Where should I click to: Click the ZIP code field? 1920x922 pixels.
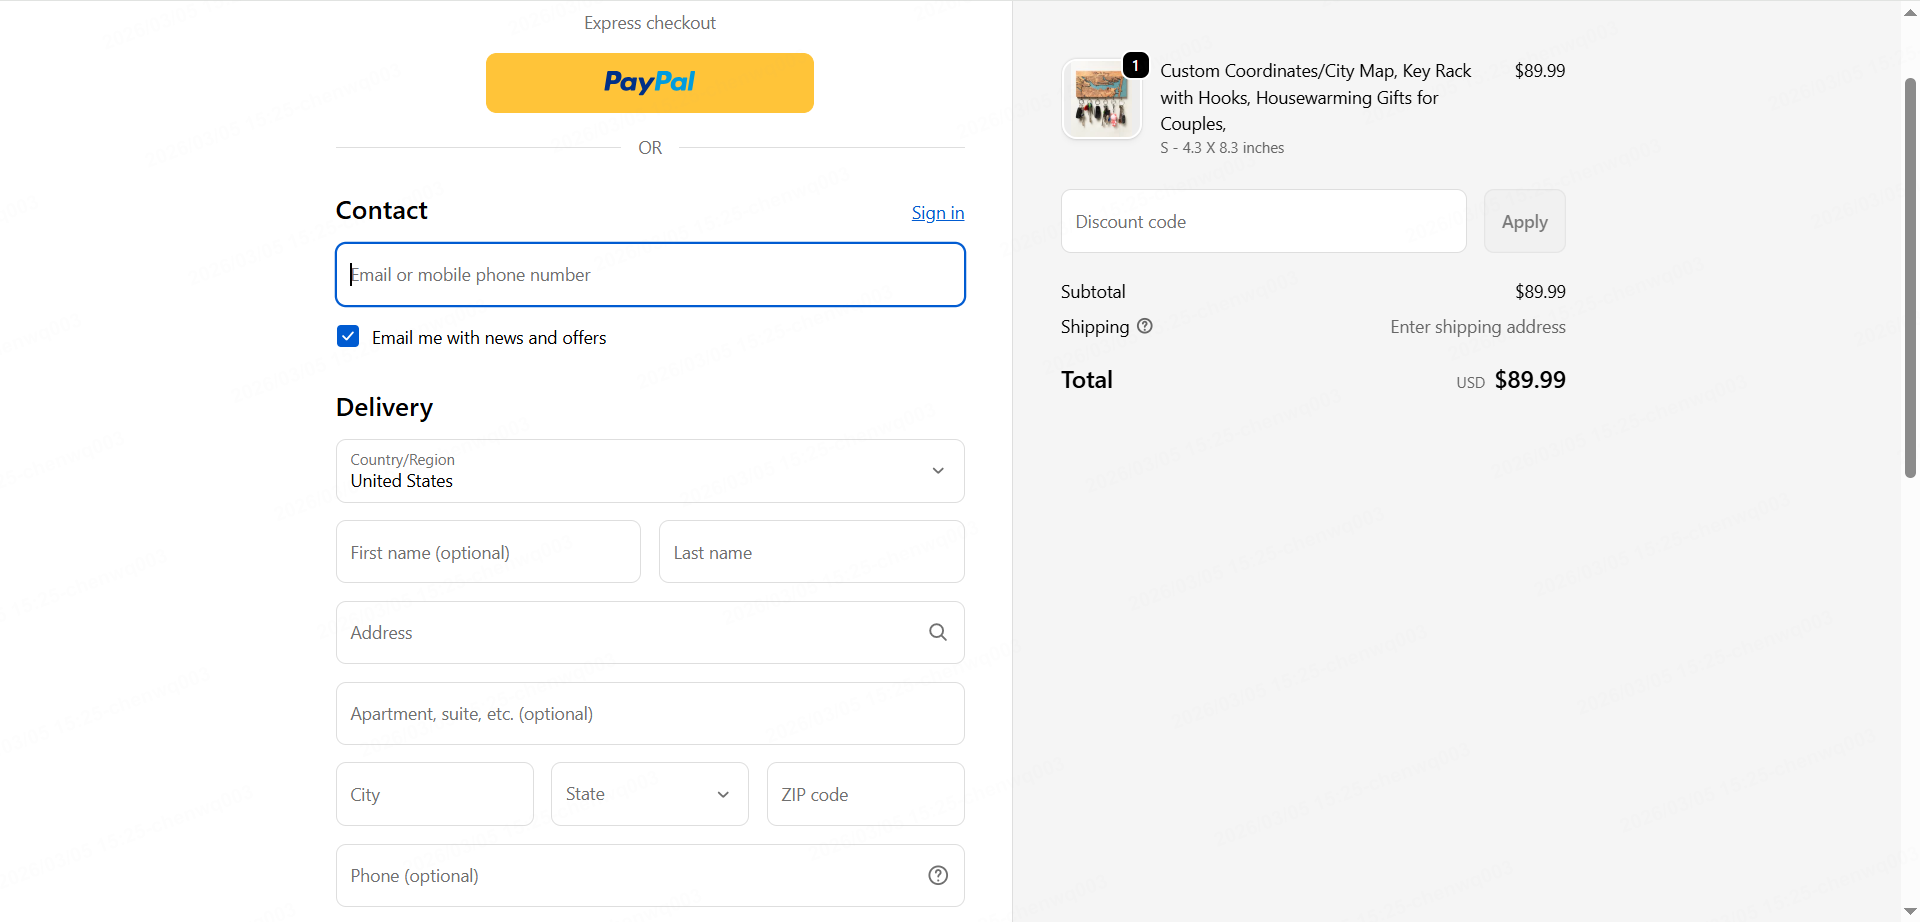(x=865, y=794)
